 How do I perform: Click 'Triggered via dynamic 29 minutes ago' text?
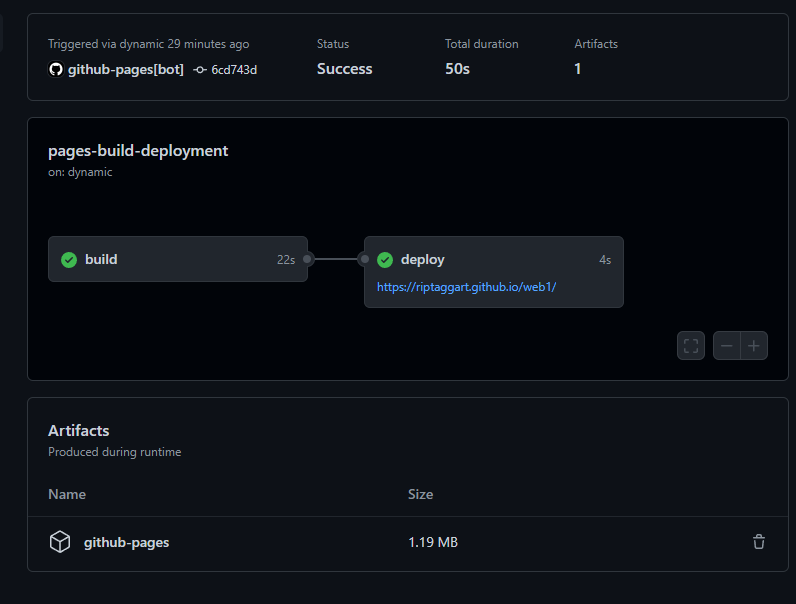(149, 44)
